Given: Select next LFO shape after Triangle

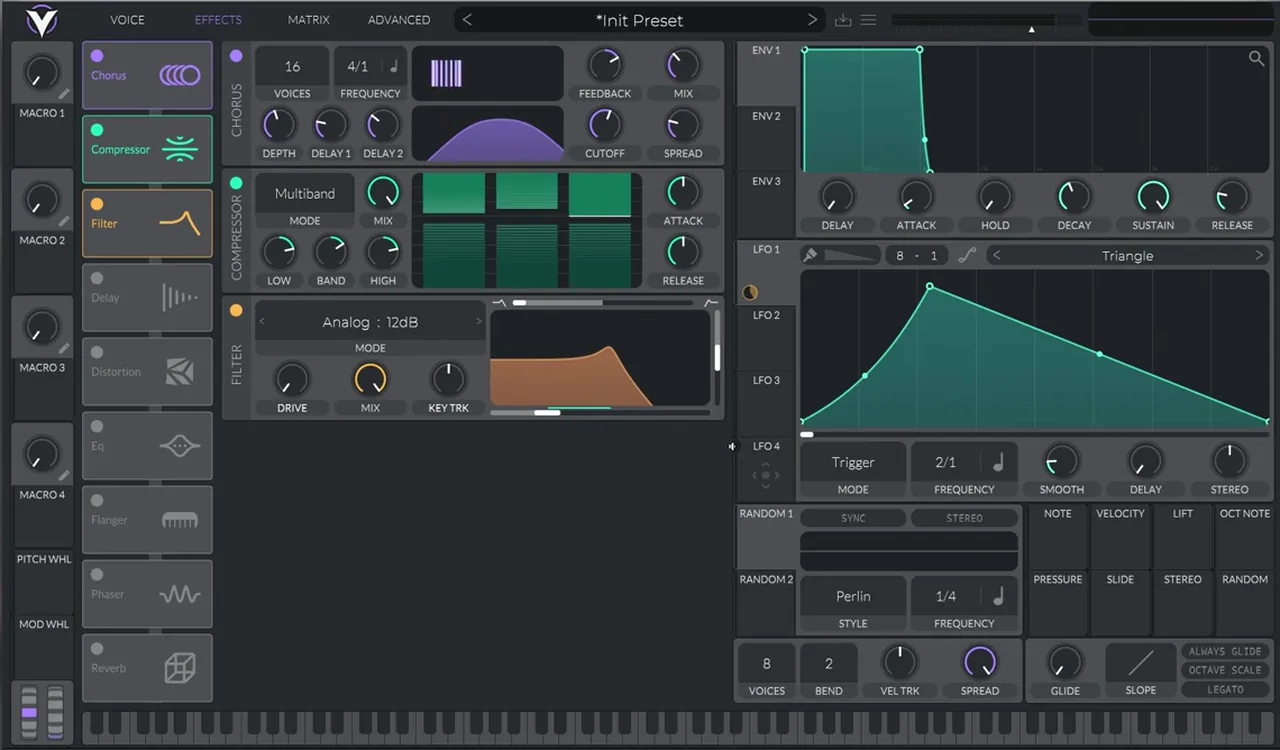Looking at the screenshot, I should [x=1259, y=256].
